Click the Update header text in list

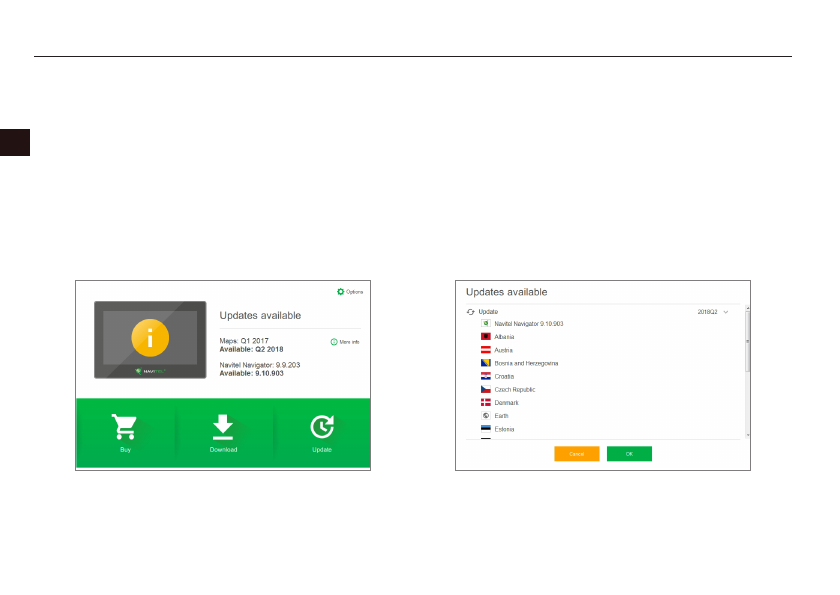488,312
